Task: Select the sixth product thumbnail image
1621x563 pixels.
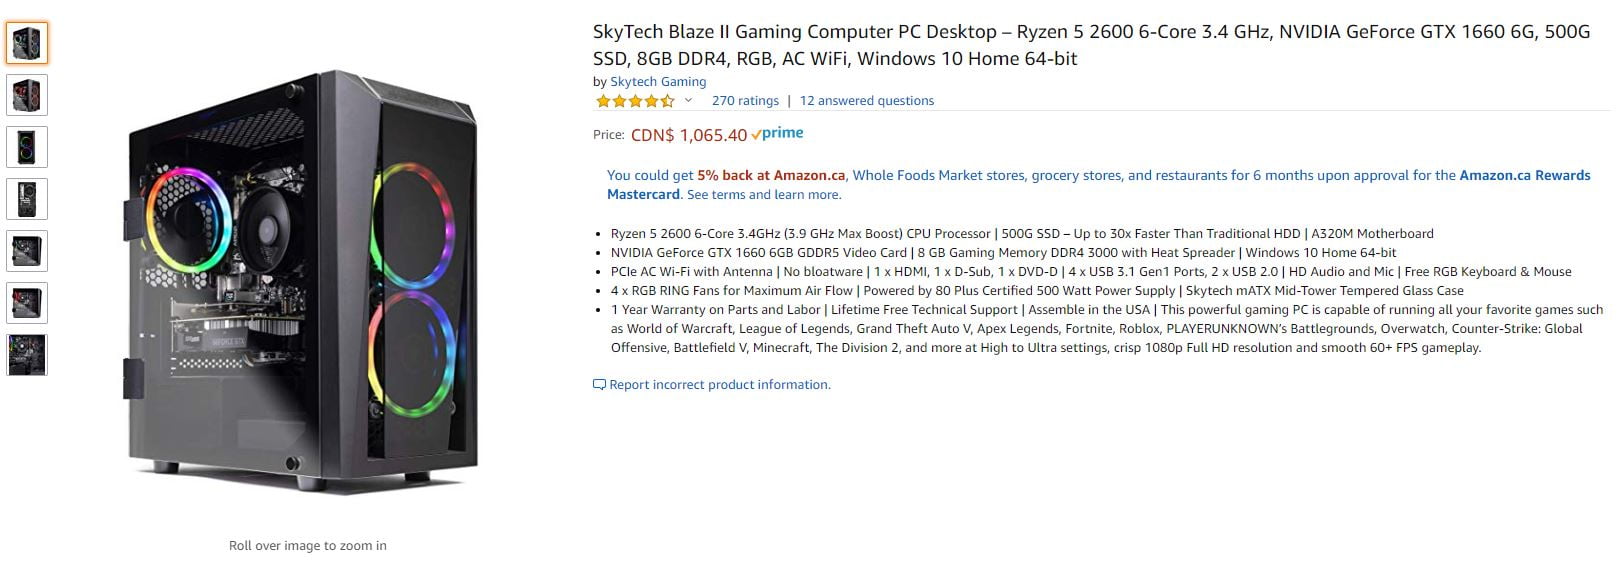Action: [27, 304]
